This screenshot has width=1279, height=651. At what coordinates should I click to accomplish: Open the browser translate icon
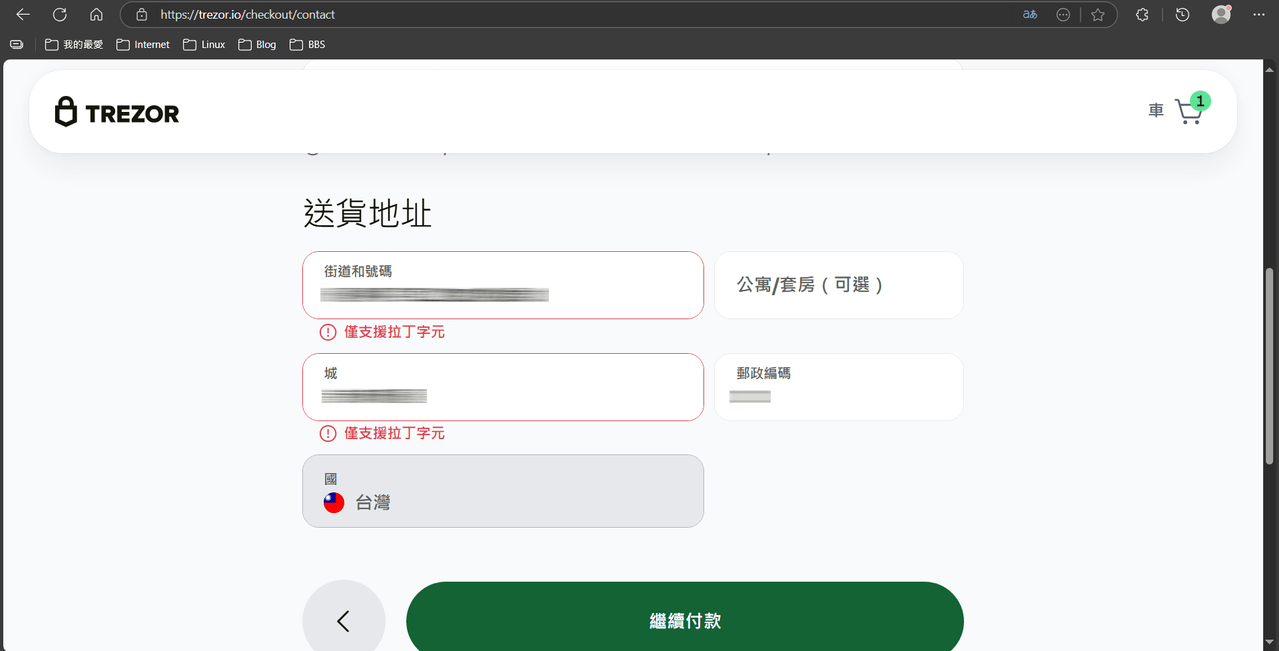(1029, 14)
